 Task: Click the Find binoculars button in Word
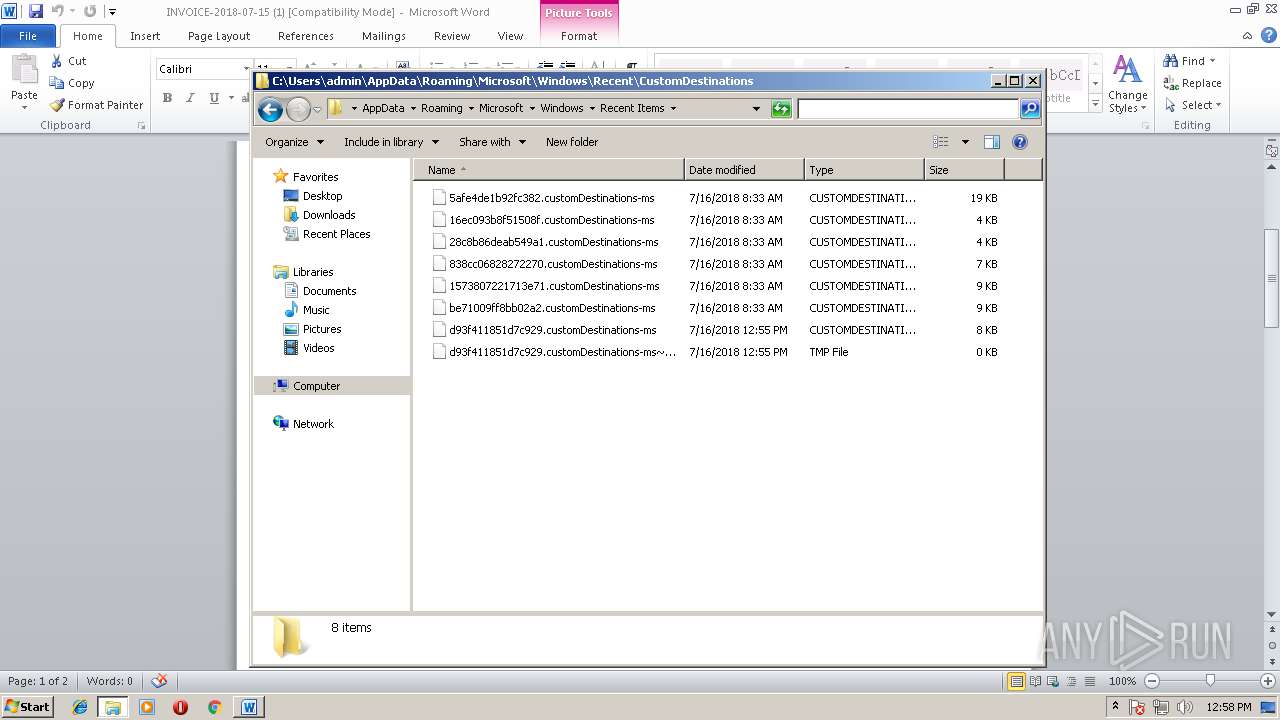click(1189, 61)
